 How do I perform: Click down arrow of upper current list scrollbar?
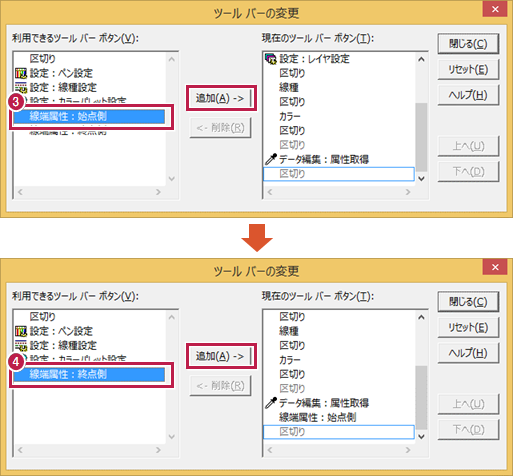[421, 178]
